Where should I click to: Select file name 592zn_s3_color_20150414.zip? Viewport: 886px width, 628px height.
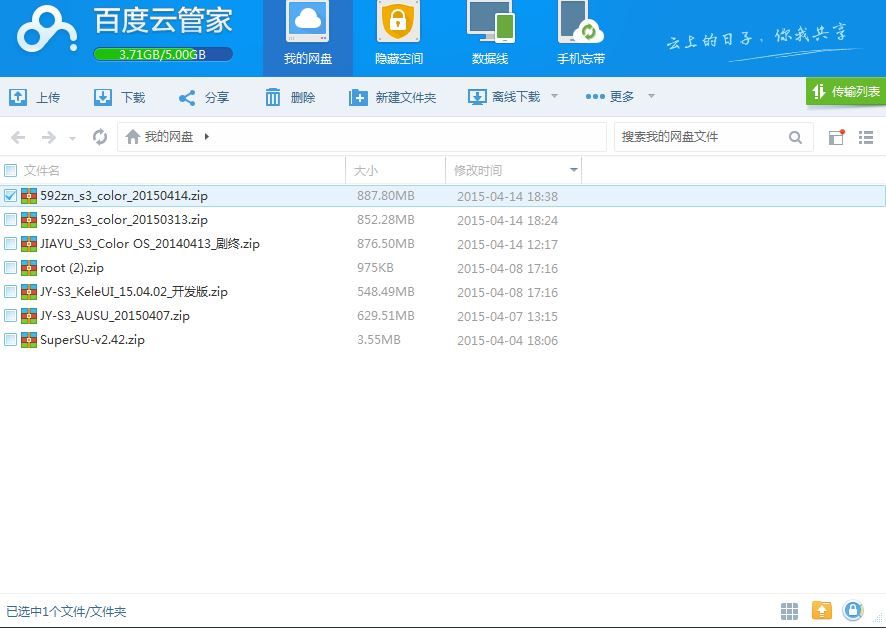coord(124,196)
